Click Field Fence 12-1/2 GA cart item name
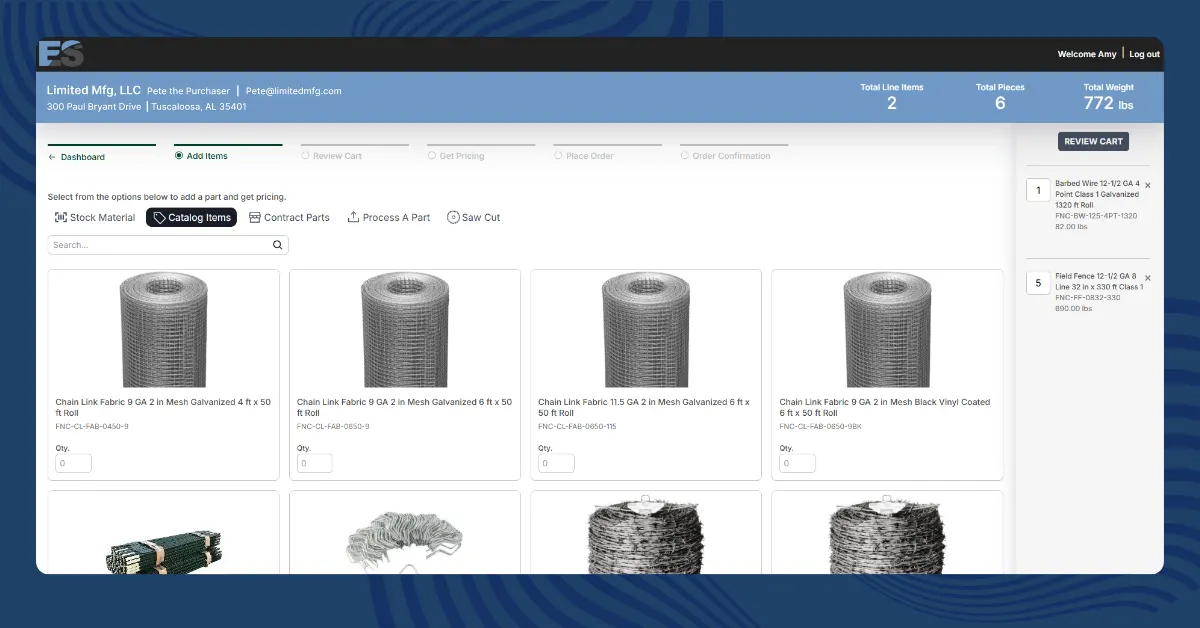This screenshot has width=1200, height=628. (1099, 282)
